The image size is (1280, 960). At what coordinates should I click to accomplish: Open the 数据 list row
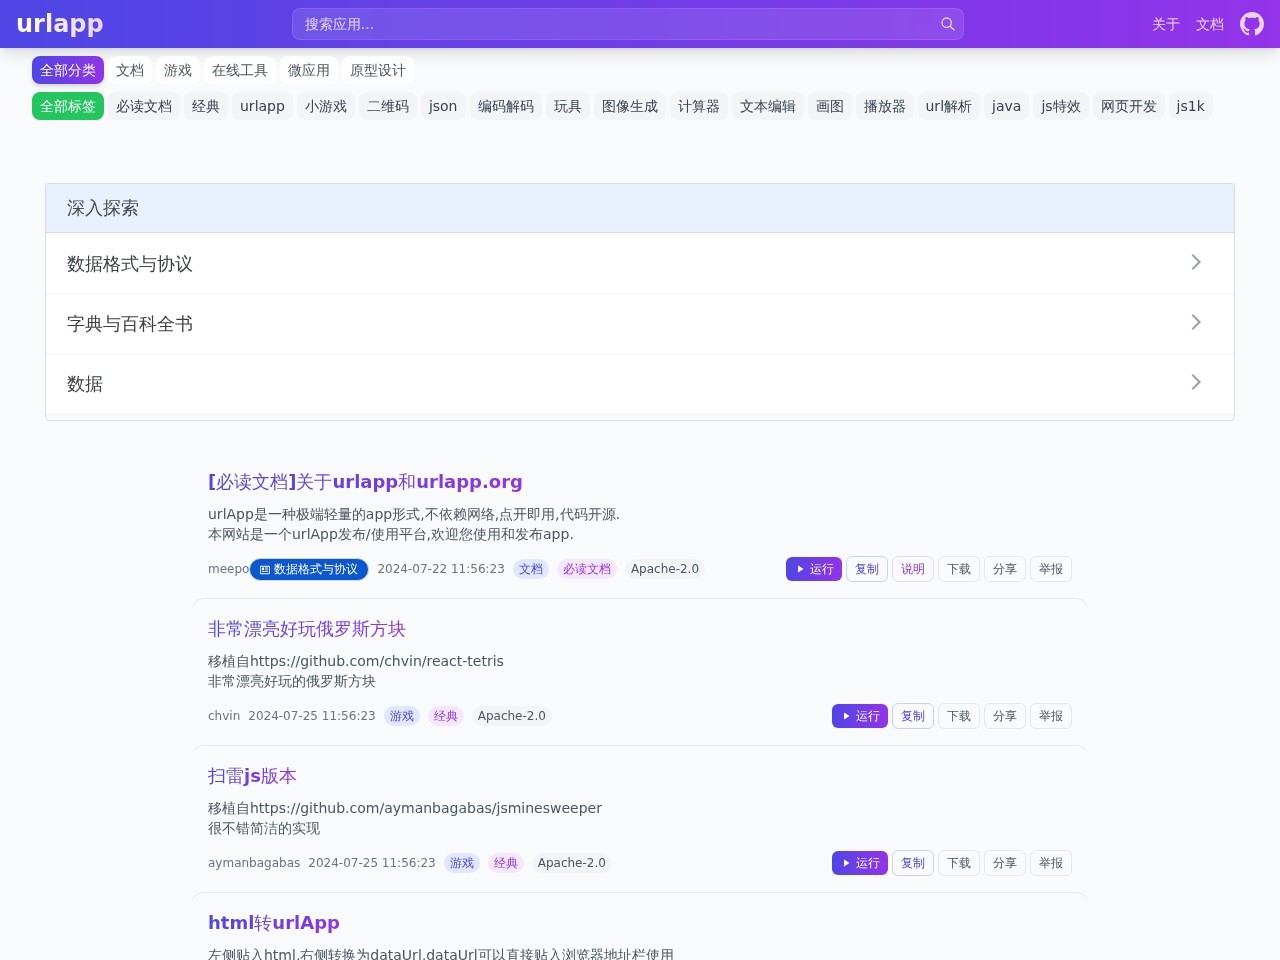tap(640, 384)
